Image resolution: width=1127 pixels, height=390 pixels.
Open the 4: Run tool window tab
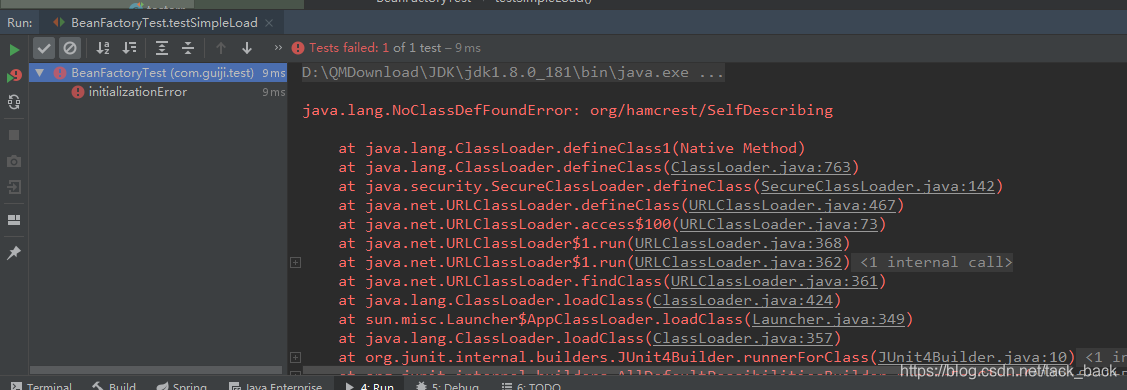coord(370,386)
